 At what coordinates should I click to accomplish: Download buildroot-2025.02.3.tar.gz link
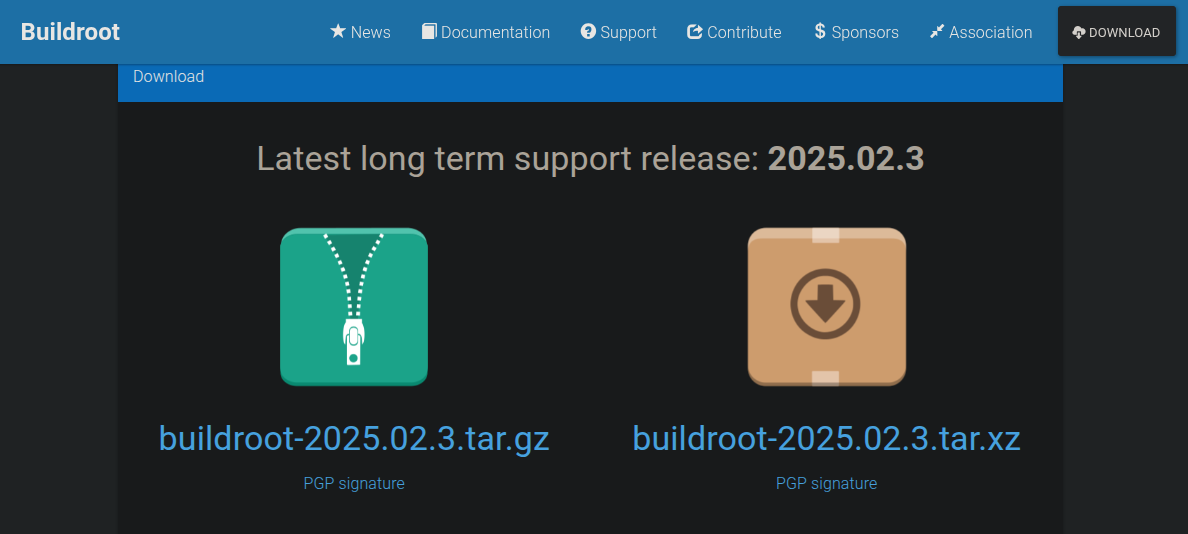click(354, 439)
